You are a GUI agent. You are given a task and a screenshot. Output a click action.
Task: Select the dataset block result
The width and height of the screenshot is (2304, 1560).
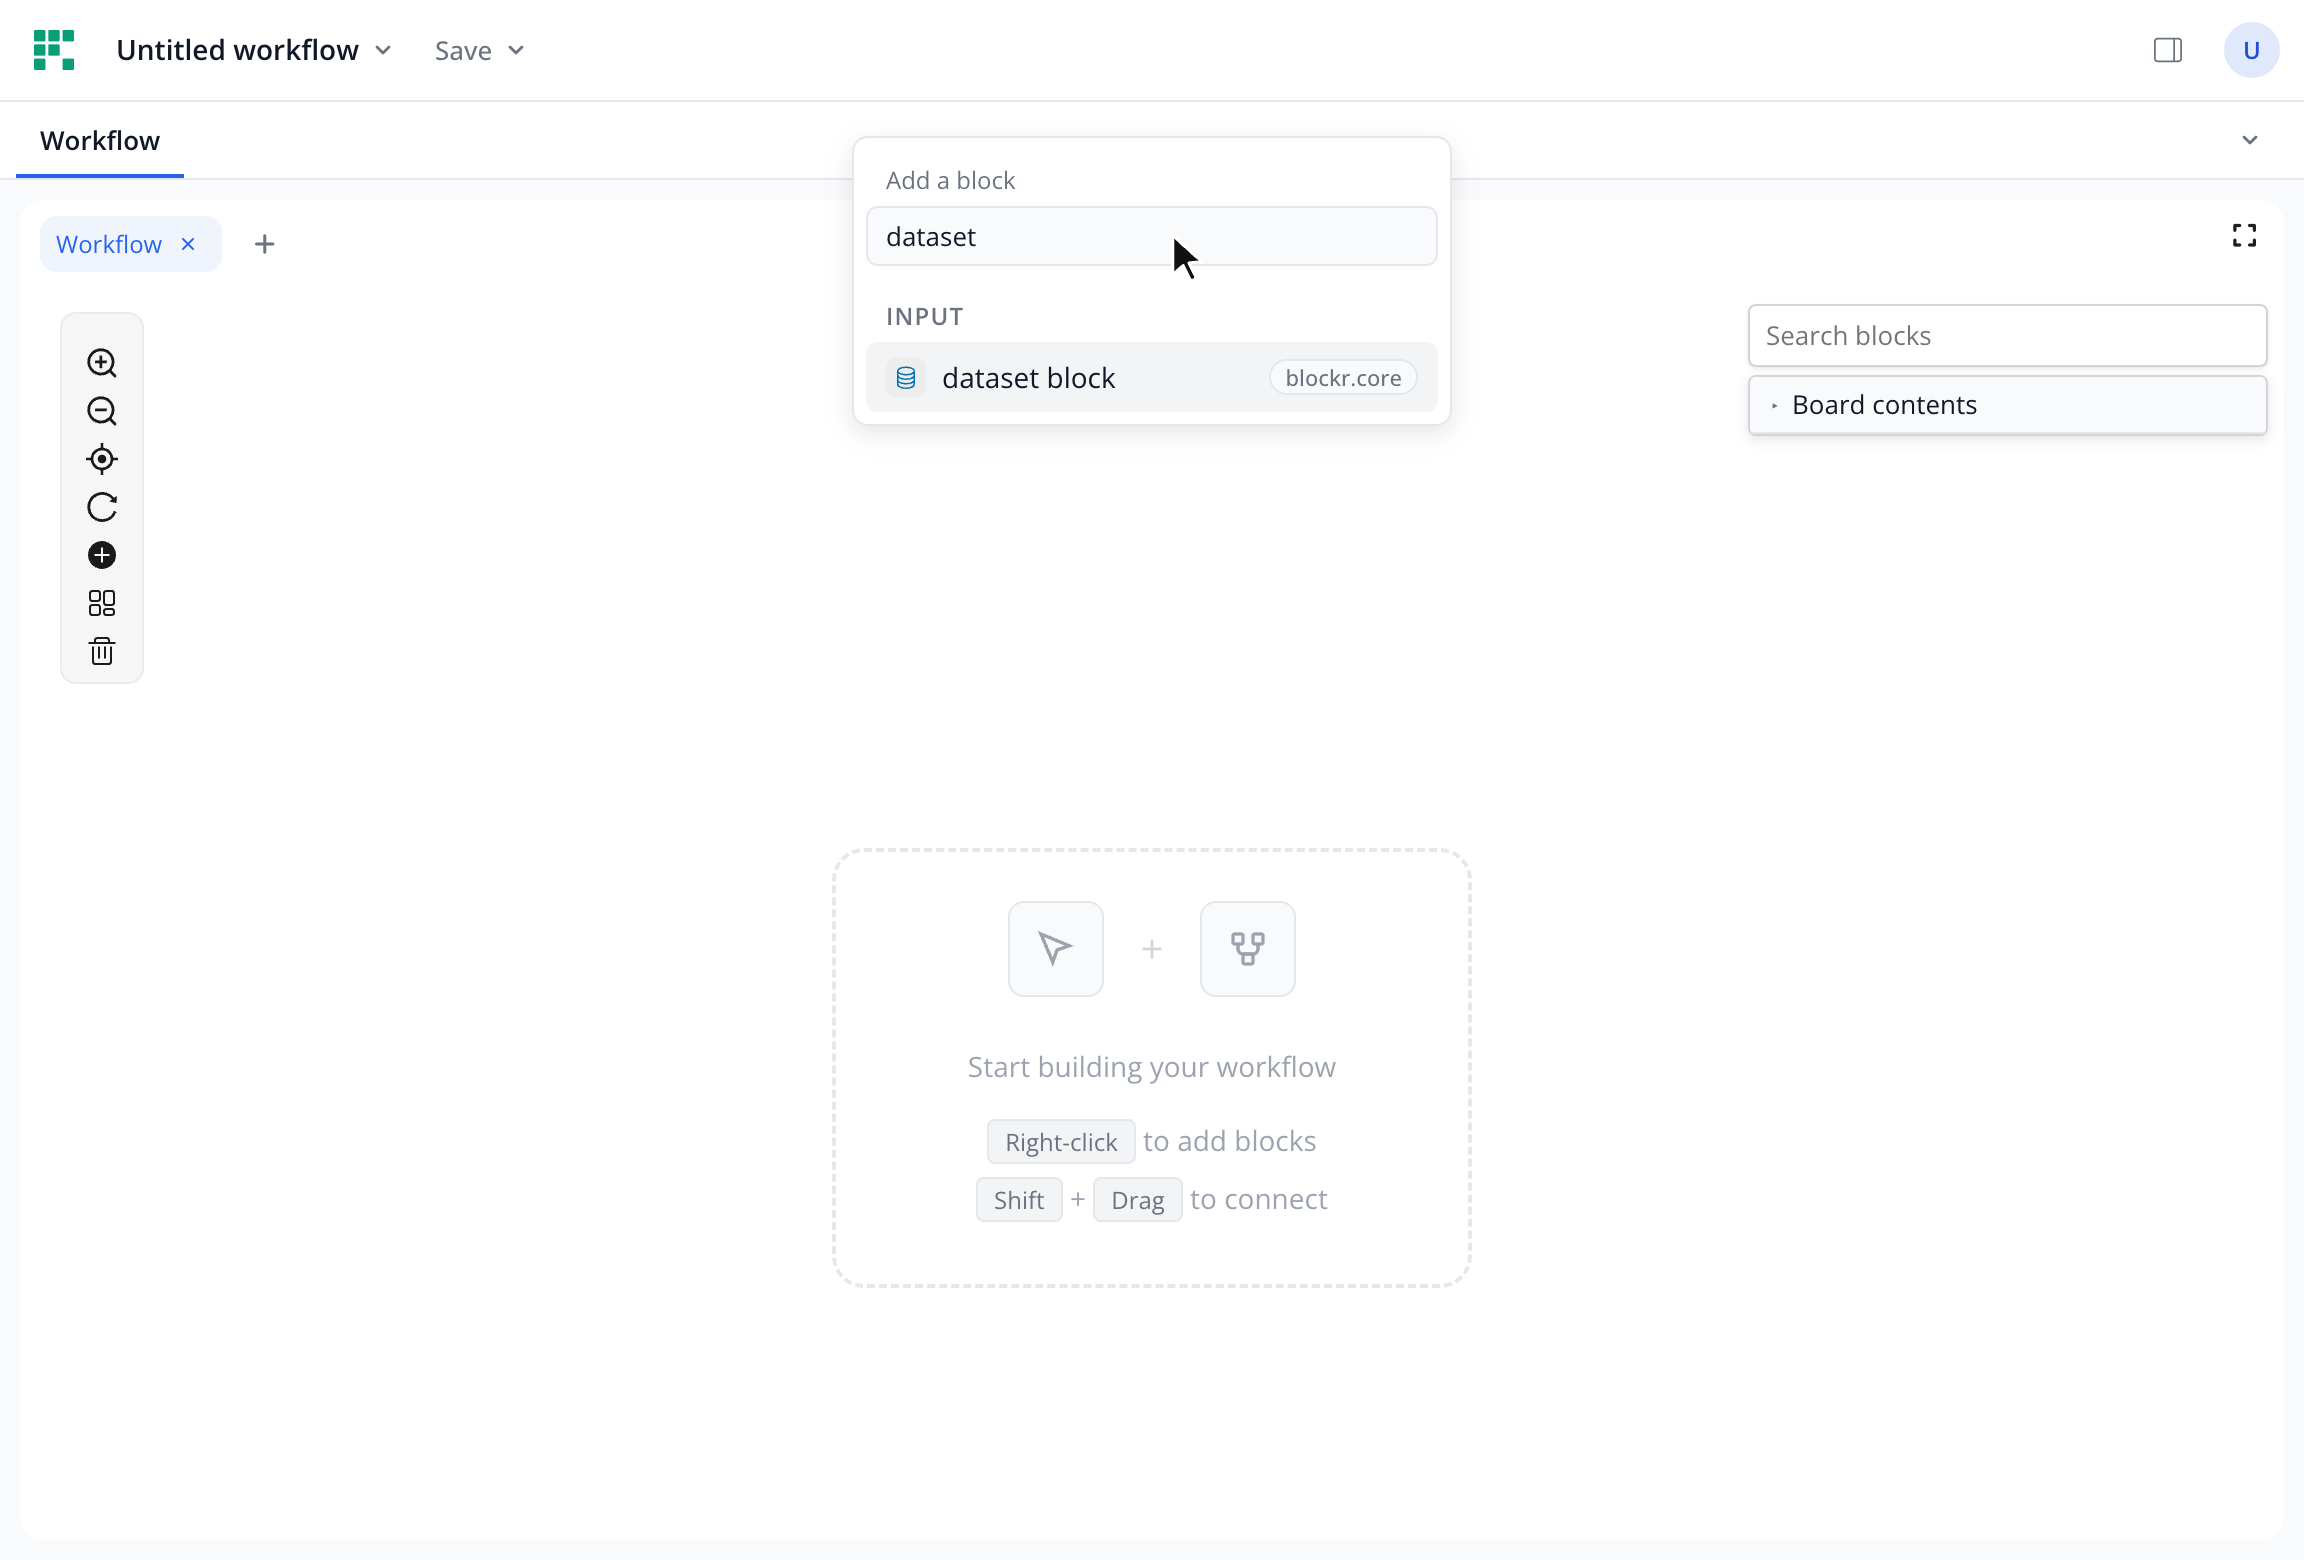click(1151, 378)
